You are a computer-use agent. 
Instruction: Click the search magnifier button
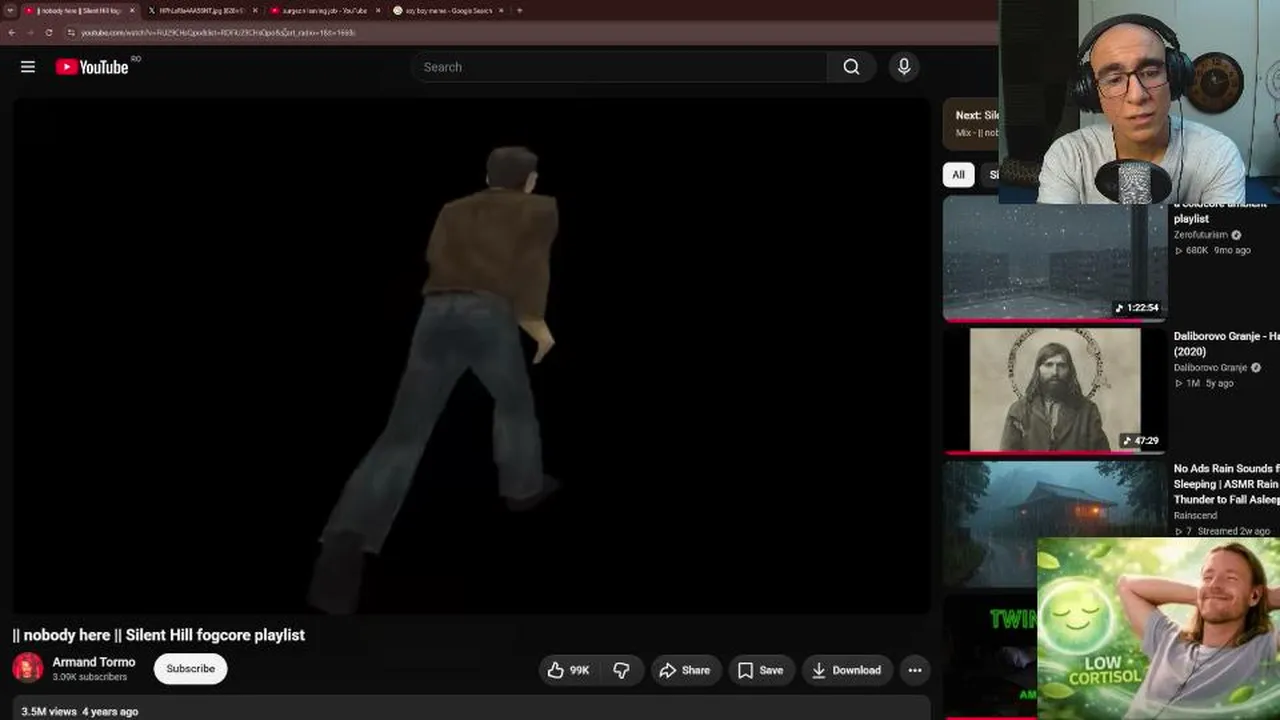[x=851, y=67]
